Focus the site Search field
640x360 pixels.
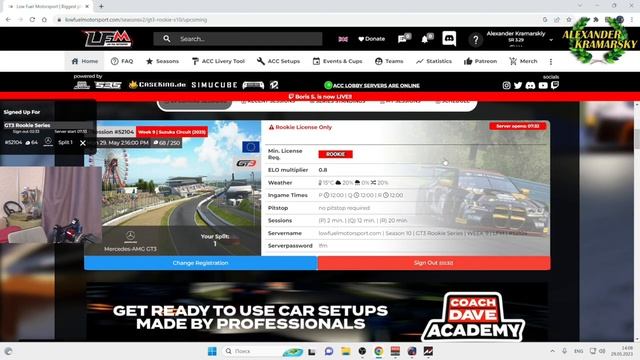[238, 39]
